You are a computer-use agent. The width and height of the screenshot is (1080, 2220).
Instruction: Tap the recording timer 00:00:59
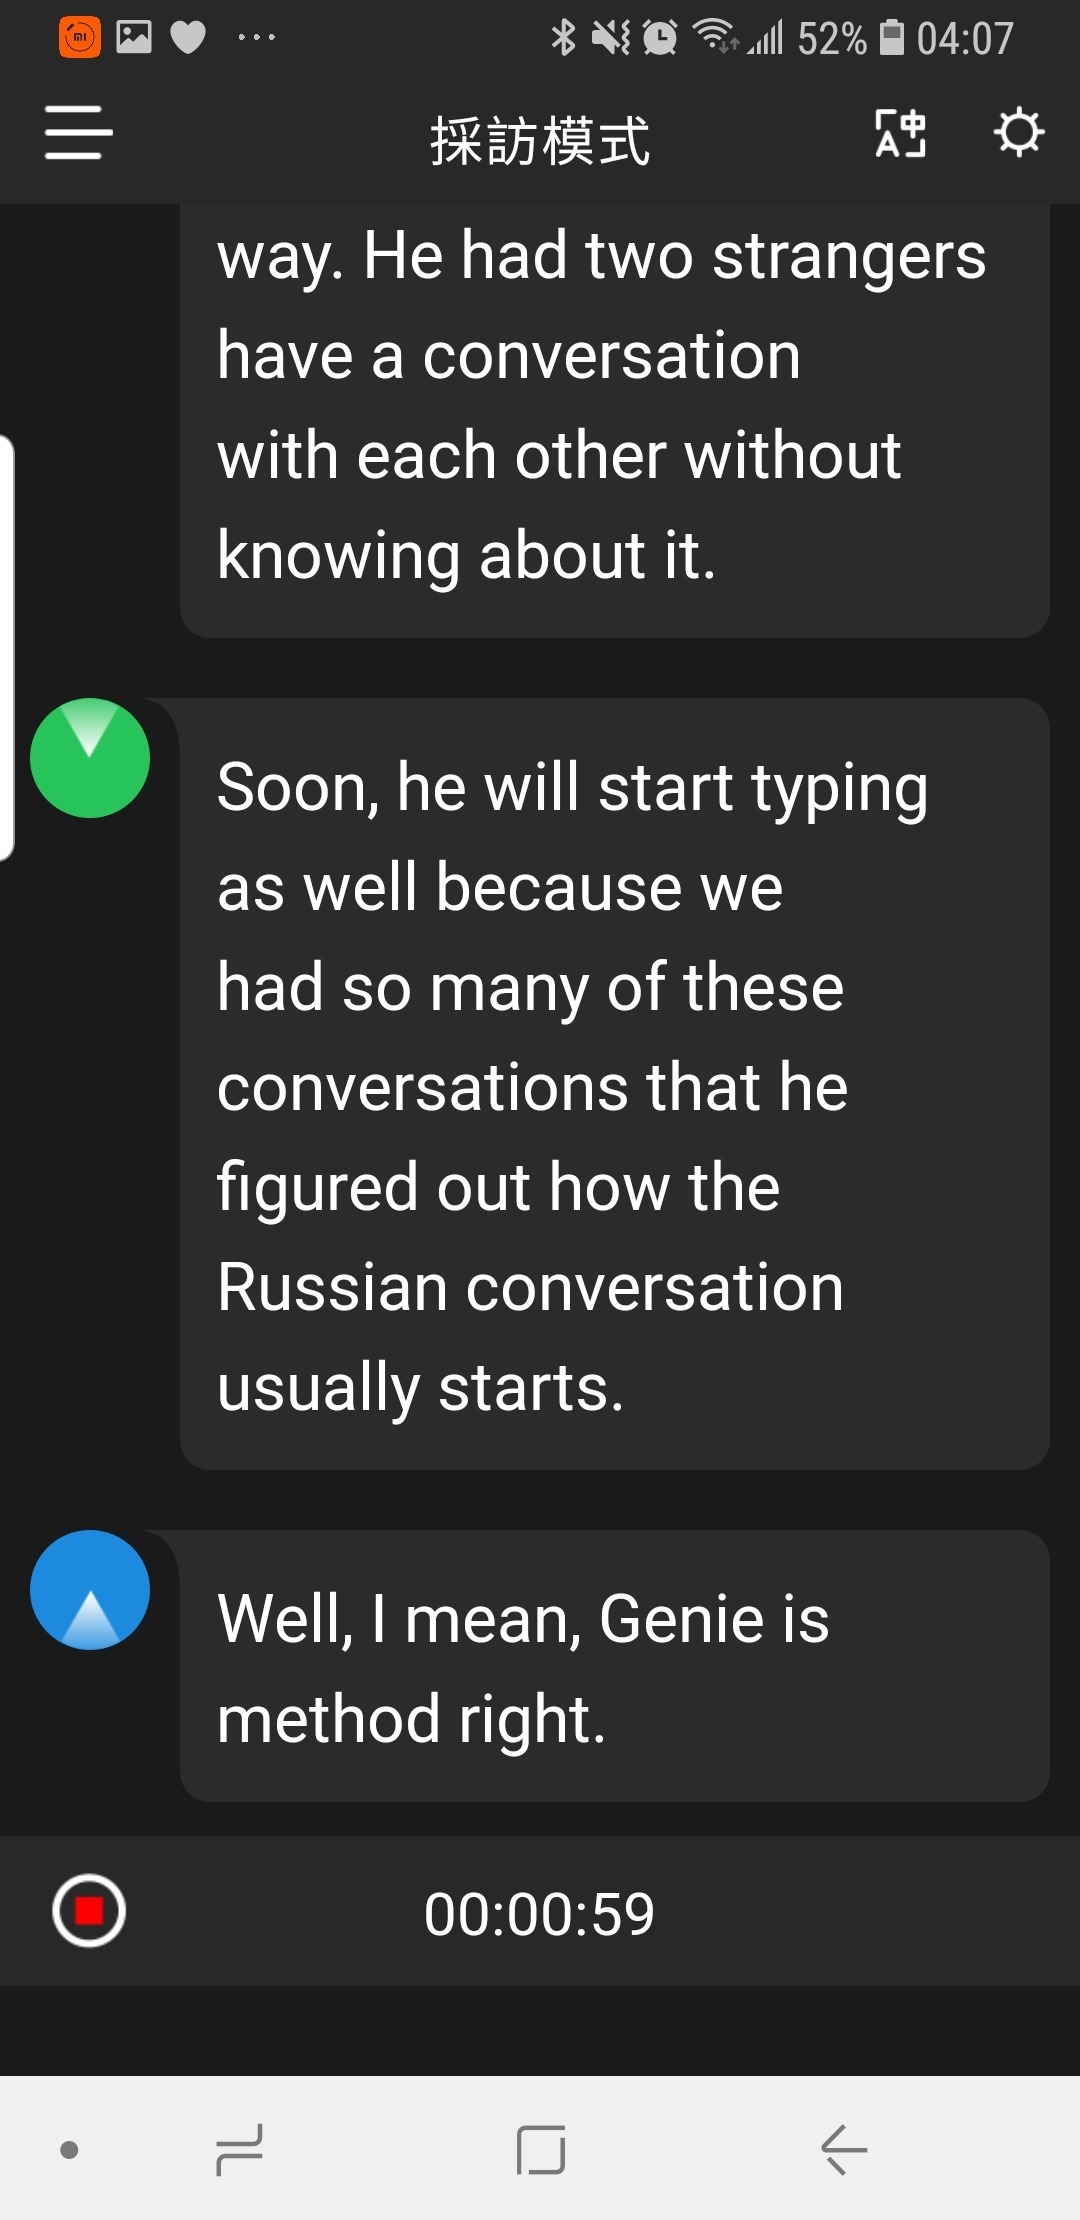[x=539, y=1913]
